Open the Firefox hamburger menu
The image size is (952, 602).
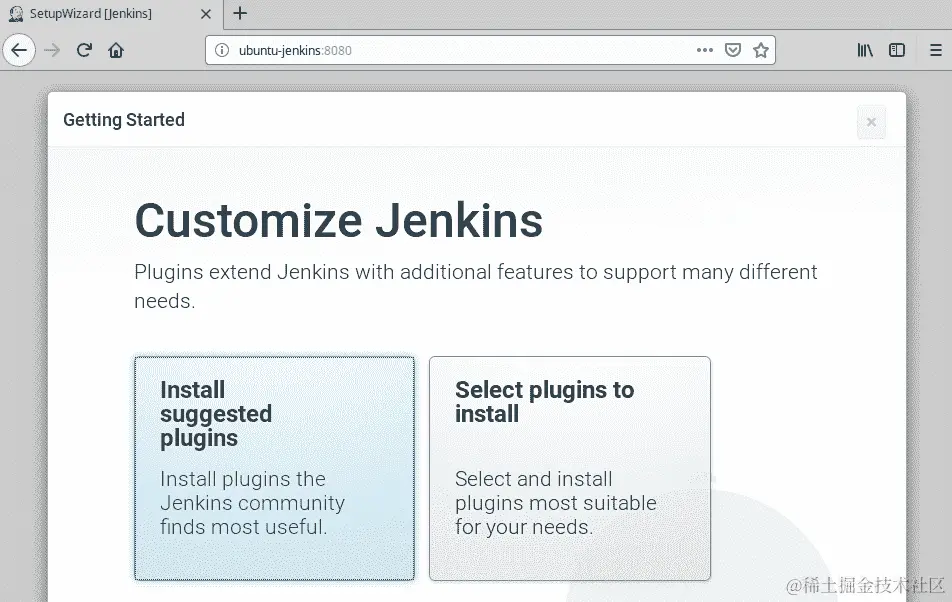point(936,50)
